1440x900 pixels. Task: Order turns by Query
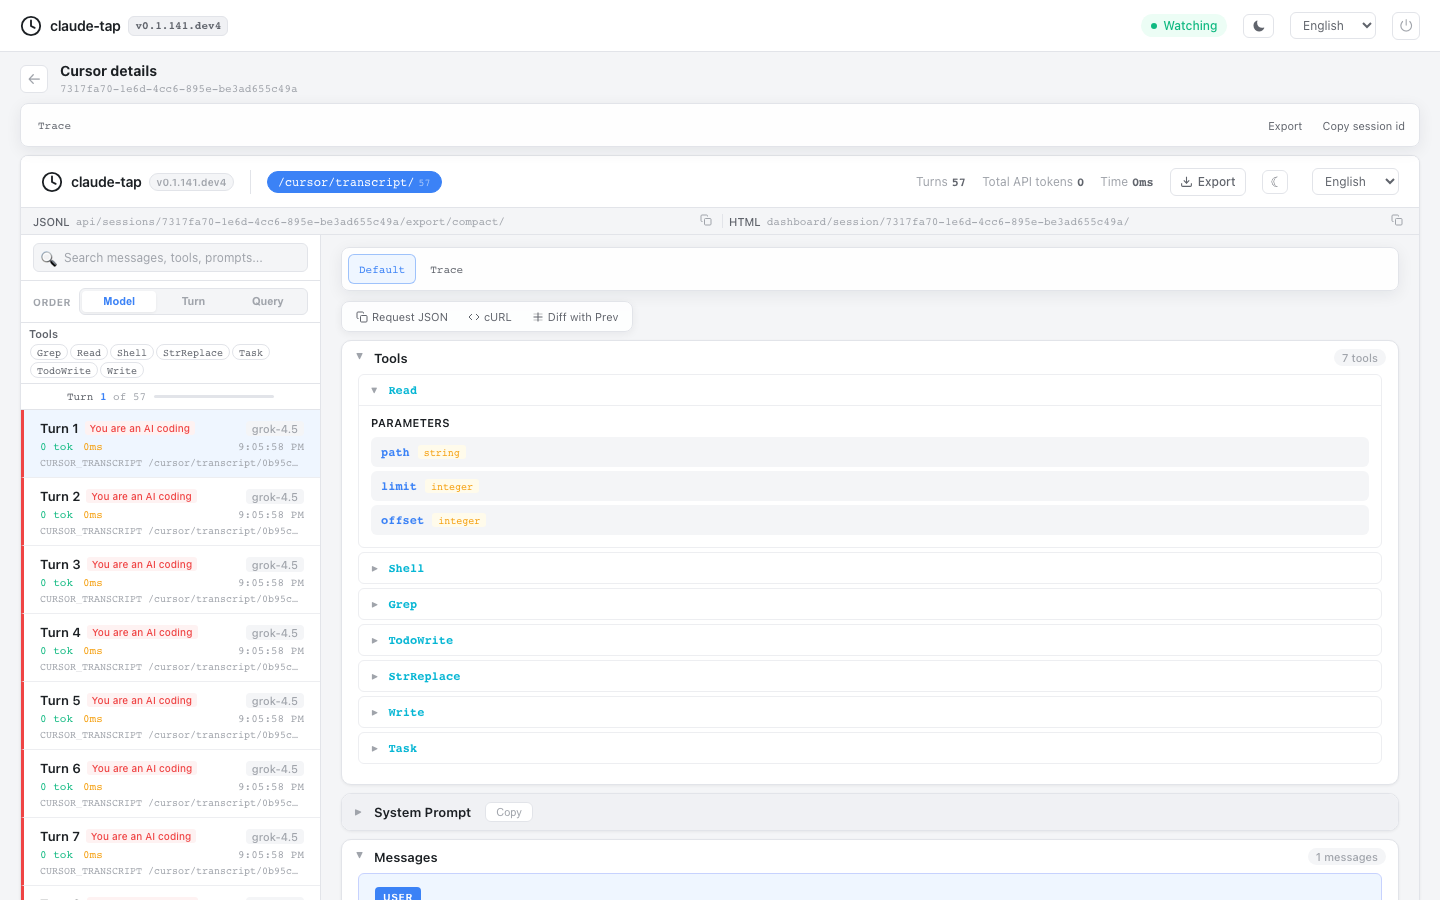pyautogui.click(x=268, y=301)
